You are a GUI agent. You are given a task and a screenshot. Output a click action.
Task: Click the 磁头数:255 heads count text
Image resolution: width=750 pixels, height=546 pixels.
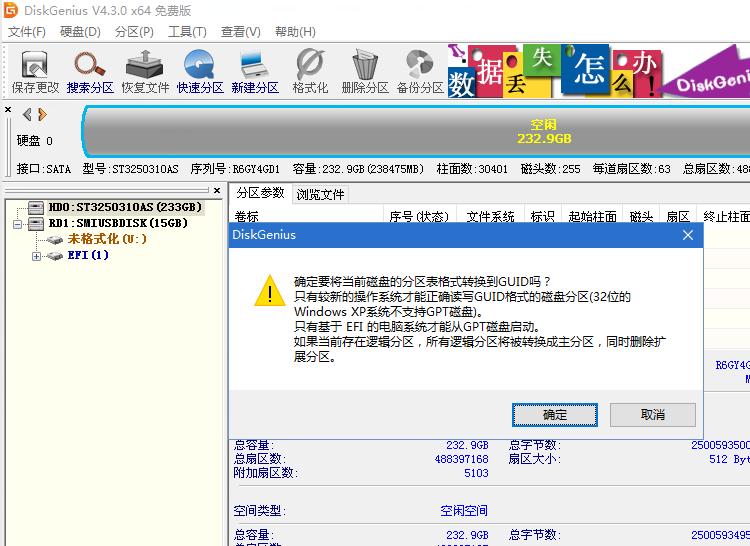pyautogui.click(x=551, y=169)
